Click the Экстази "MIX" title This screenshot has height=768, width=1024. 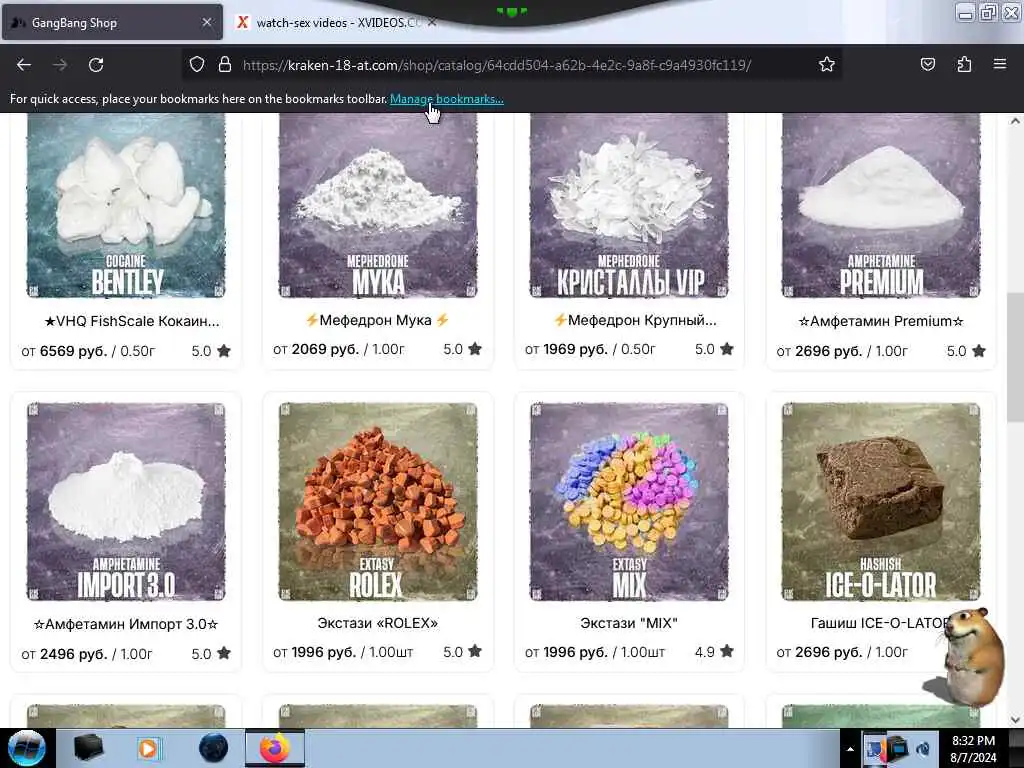pyautogui.click(x=629, y=623)
